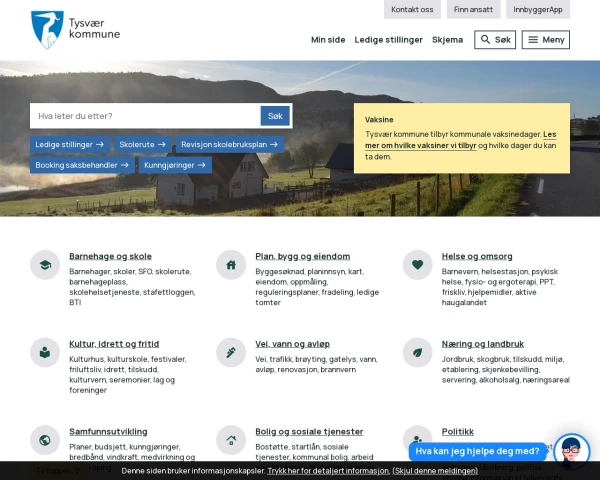Click the blue Søk button in the hero search

(x=275, y=116)
